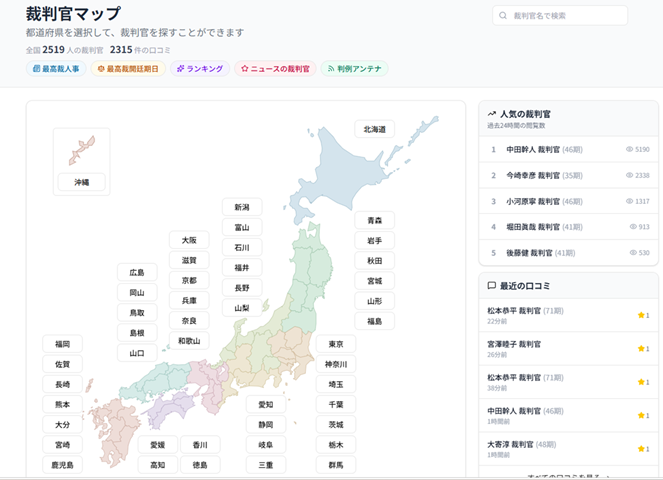
Task: Select the 千葉 prefecture button
Action: pos(336,404)
